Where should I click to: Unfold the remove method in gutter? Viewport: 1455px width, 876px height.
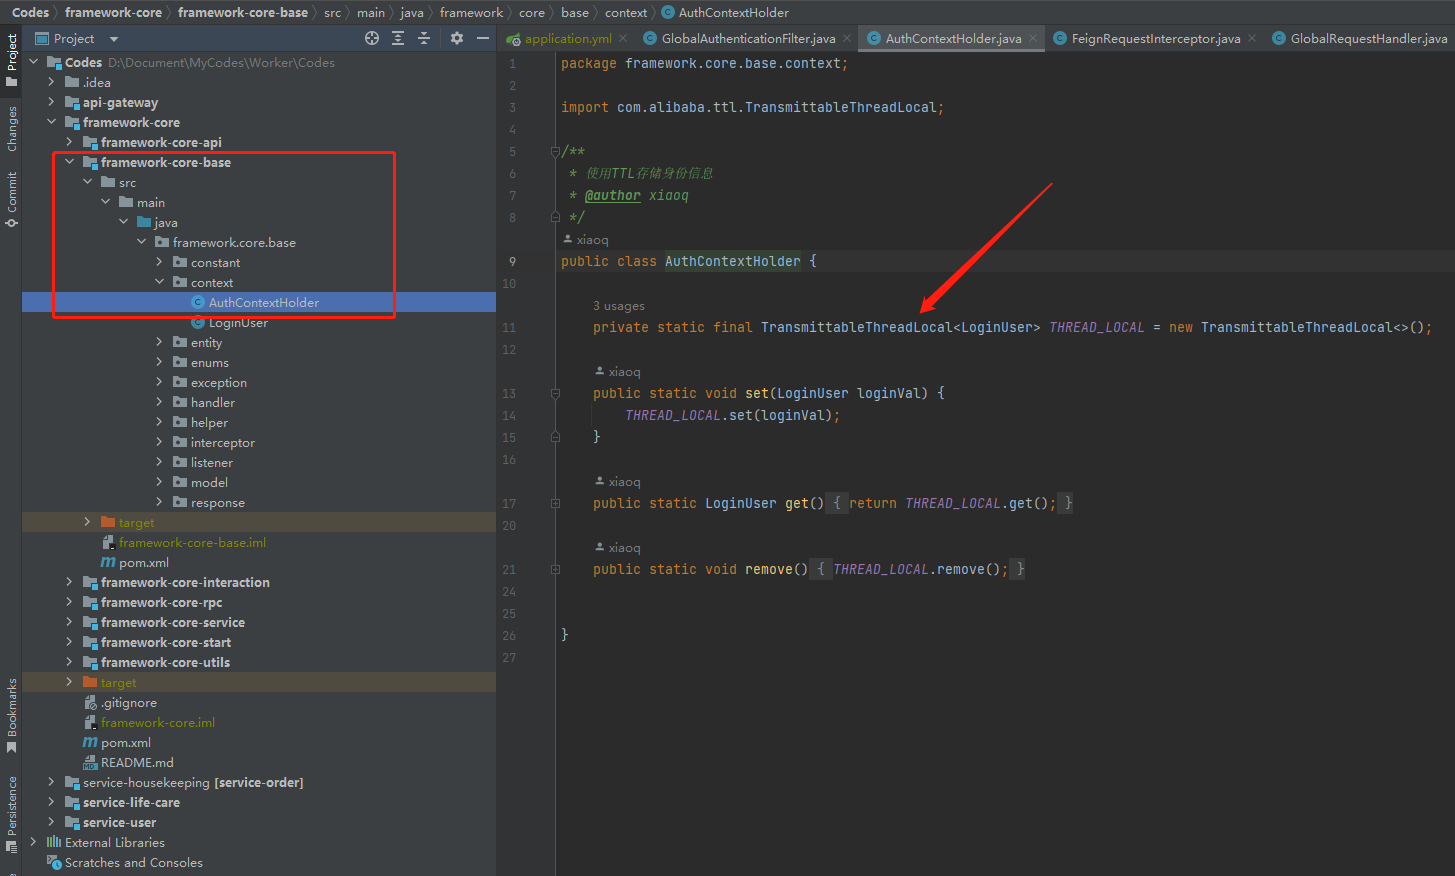coord(555,569)
